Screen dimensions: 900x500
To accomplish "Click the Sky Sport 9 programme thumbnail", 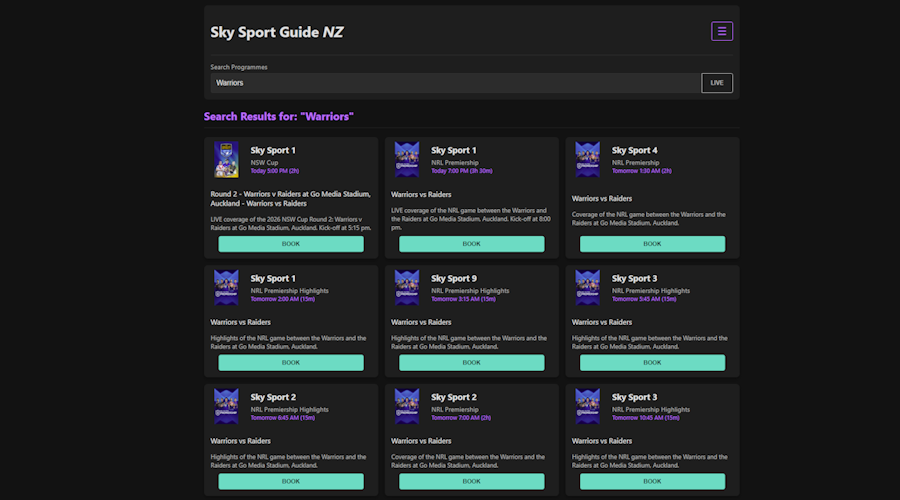I will pyautogui.click(x=407, y=288).
